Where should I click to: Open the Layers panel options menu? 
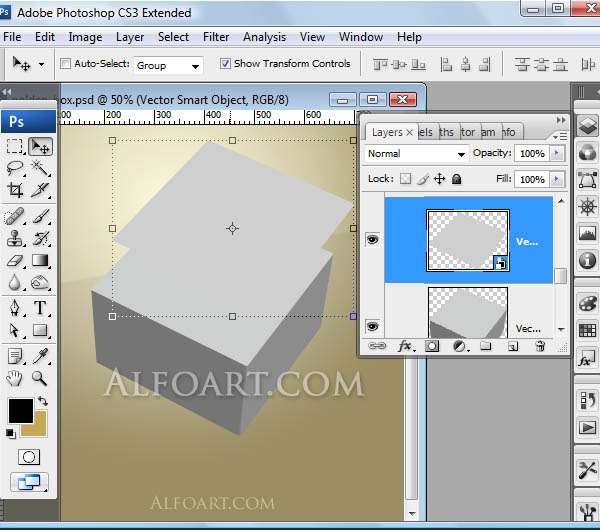click(560, 136)
